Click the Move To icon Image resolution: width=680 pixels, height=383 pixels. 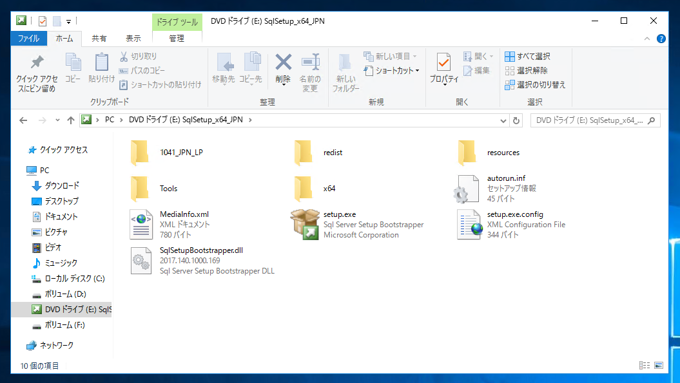pos(224,63)
